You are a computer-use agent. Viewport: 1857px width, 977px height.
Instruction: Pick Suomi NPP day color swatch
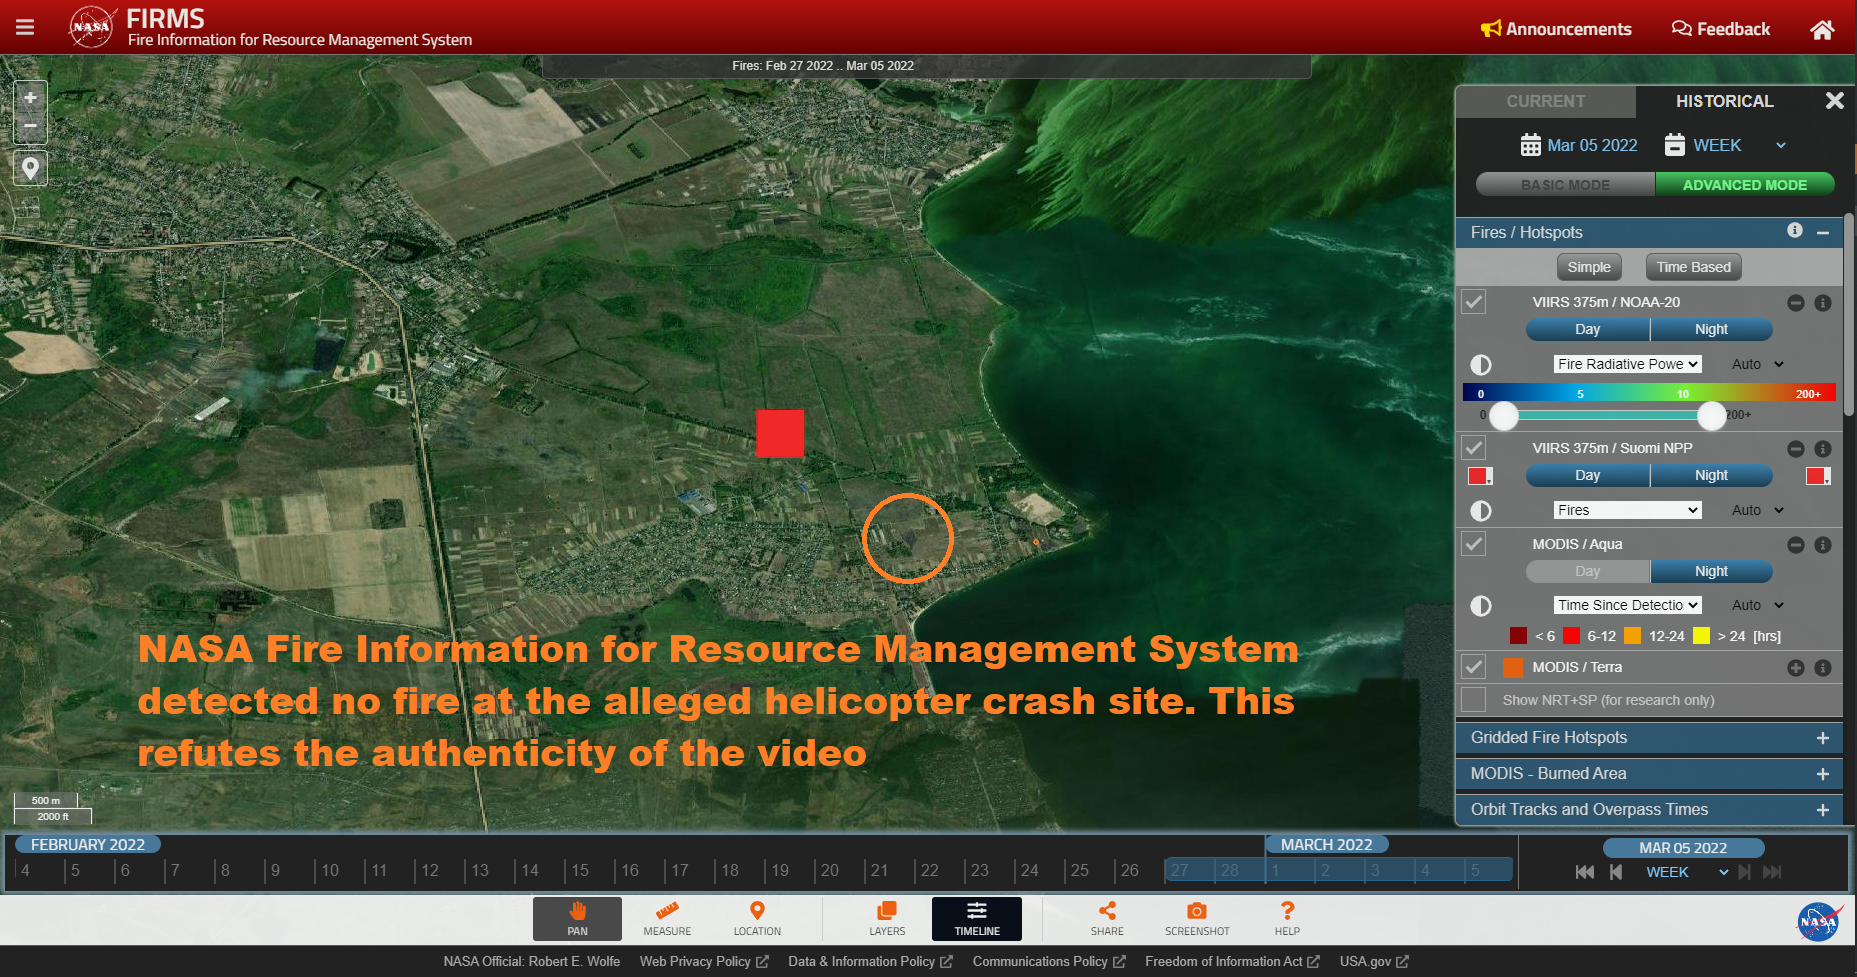pyautogui.click(x=1480, y=476)
